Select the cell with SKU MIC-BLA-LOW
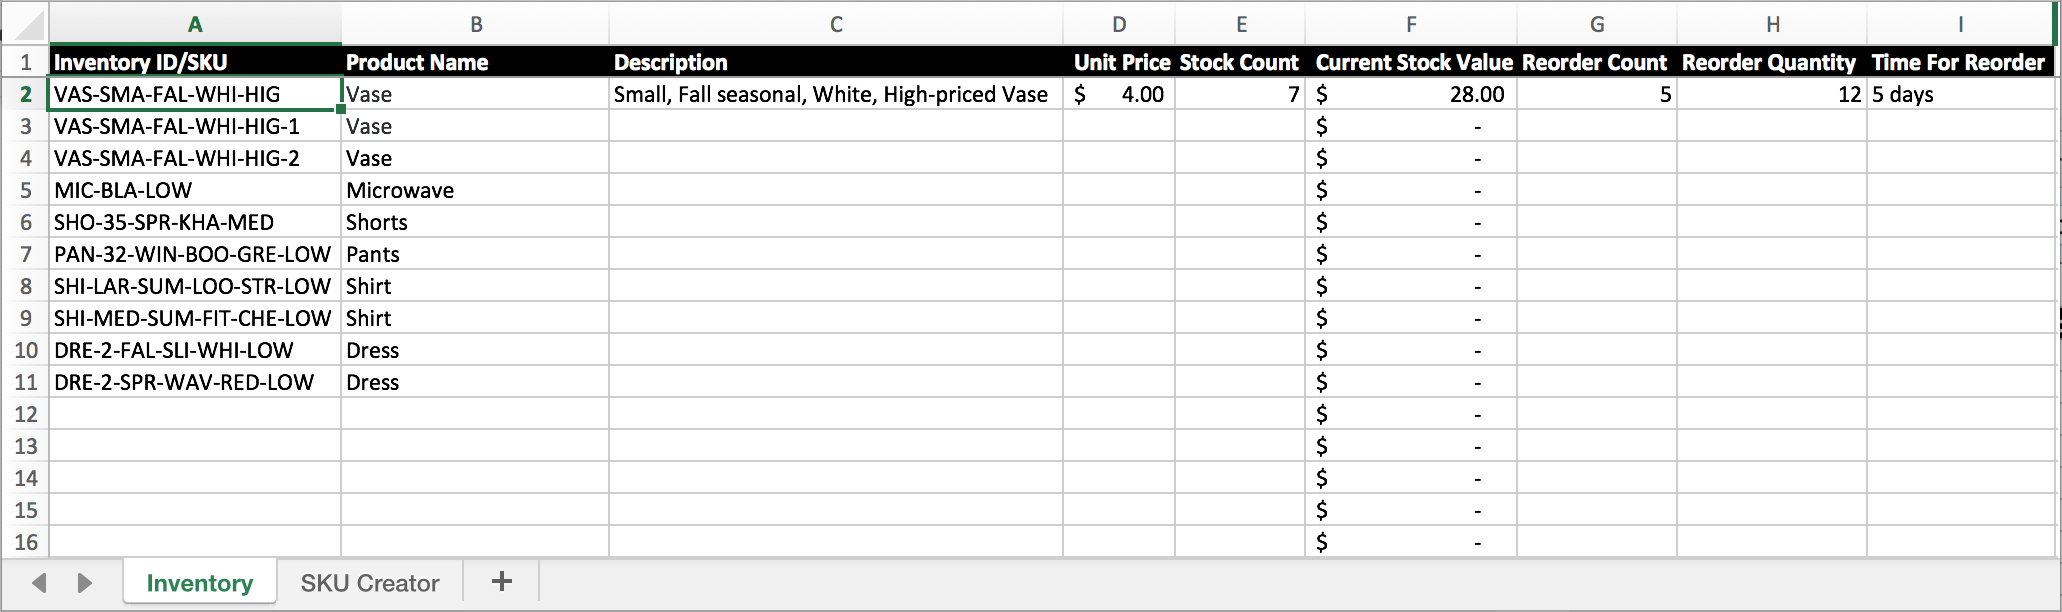Viewport: 2062px width, 612px height. (x=195, y=189)
